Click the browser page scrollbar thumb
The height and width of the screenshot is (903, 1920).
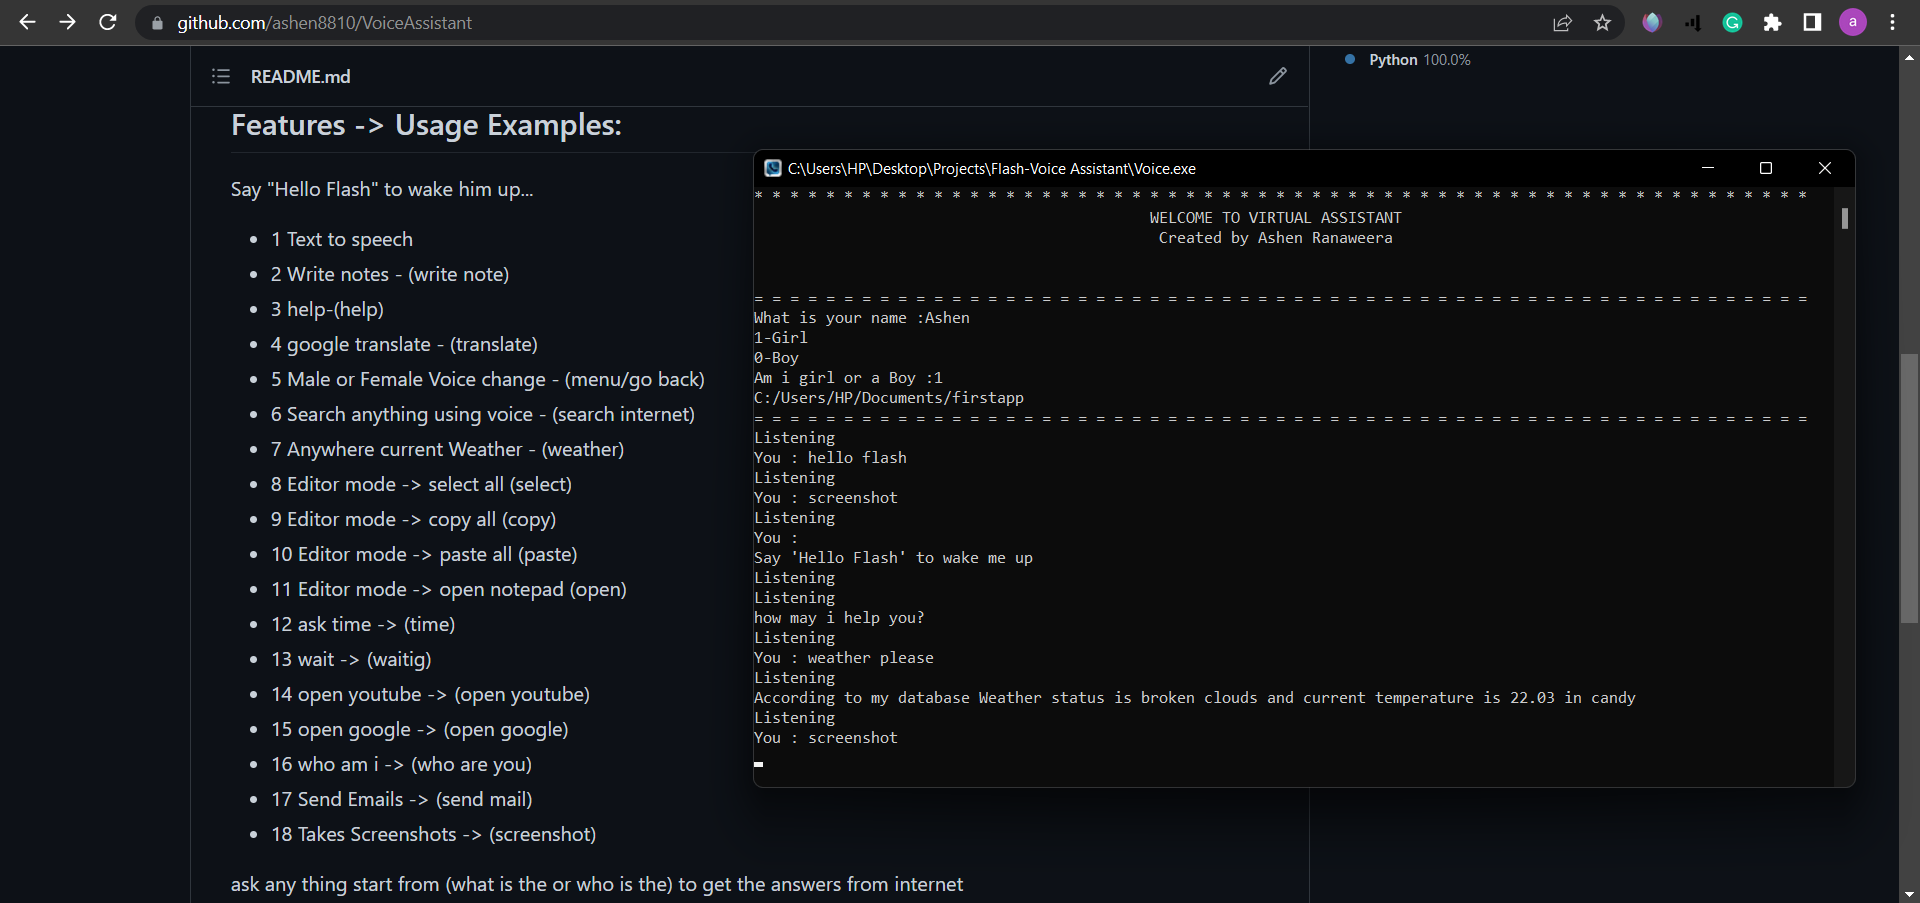(1909, 488)
